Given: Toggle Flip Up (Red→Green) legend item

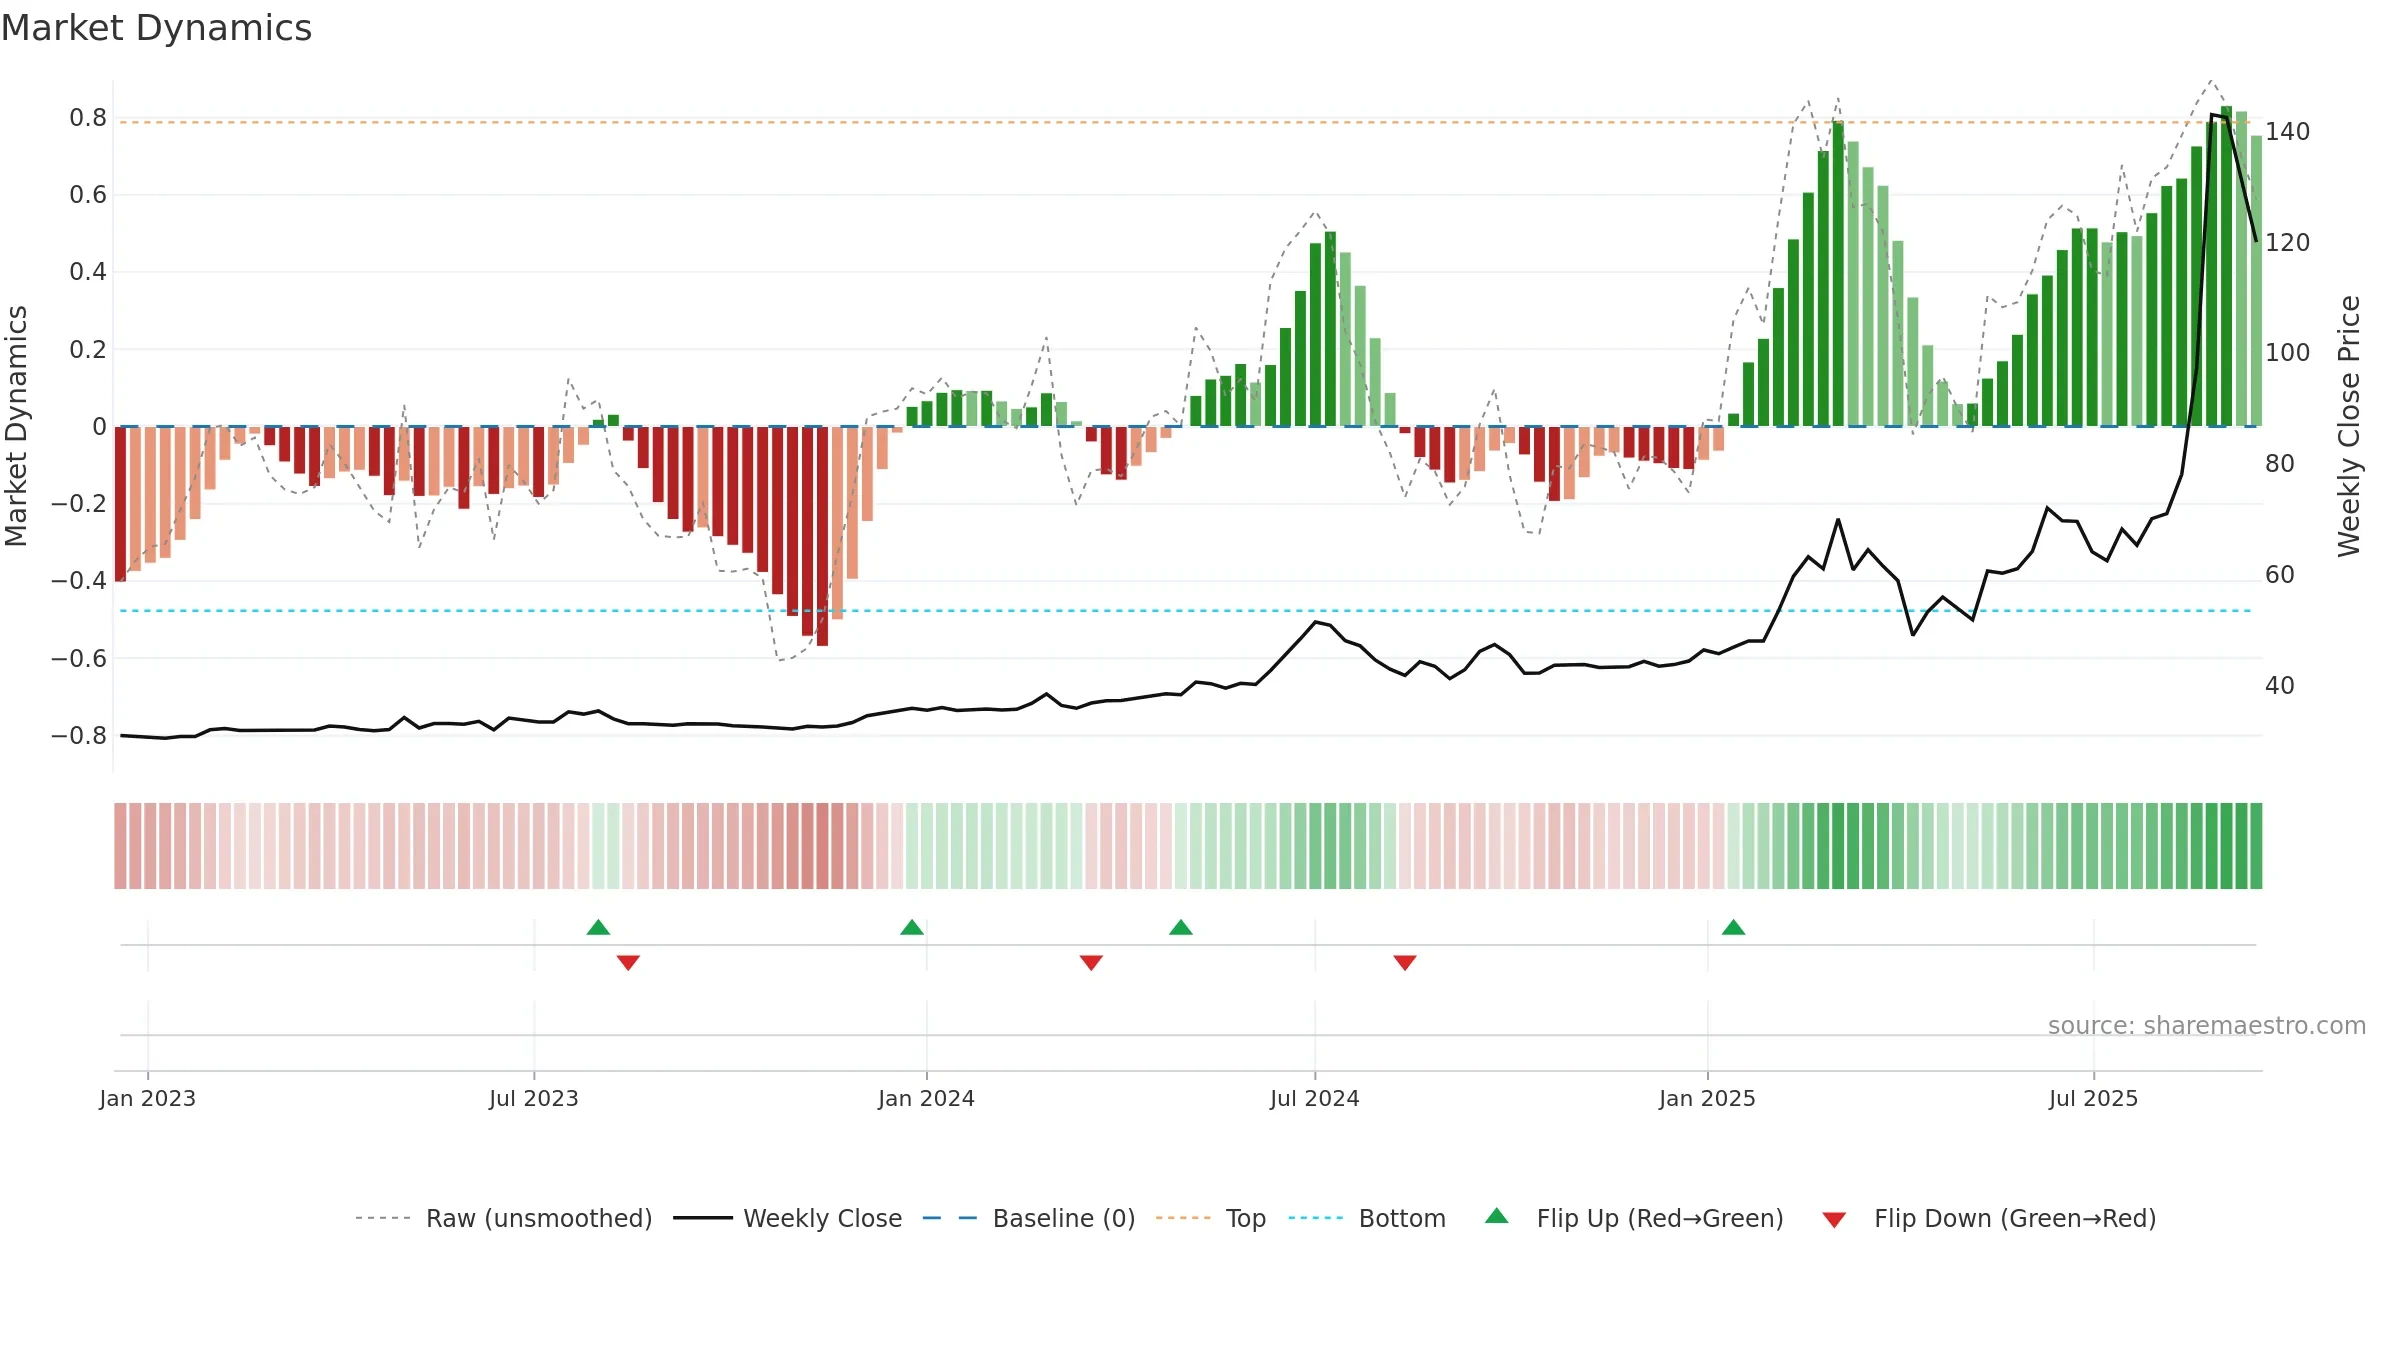Looking at the screenshot, I should click(x=1634, y=1218).
